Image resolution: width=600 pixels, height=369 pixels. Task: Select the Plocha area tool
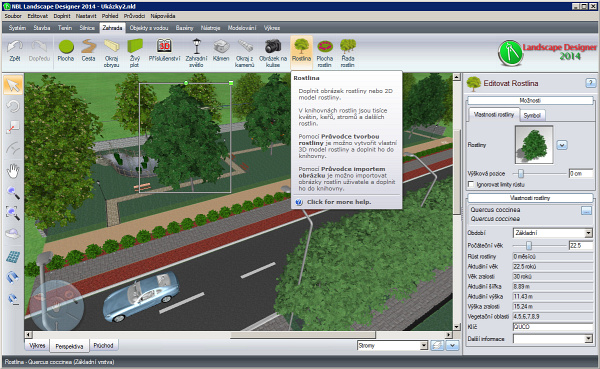[x=66, y=51]
